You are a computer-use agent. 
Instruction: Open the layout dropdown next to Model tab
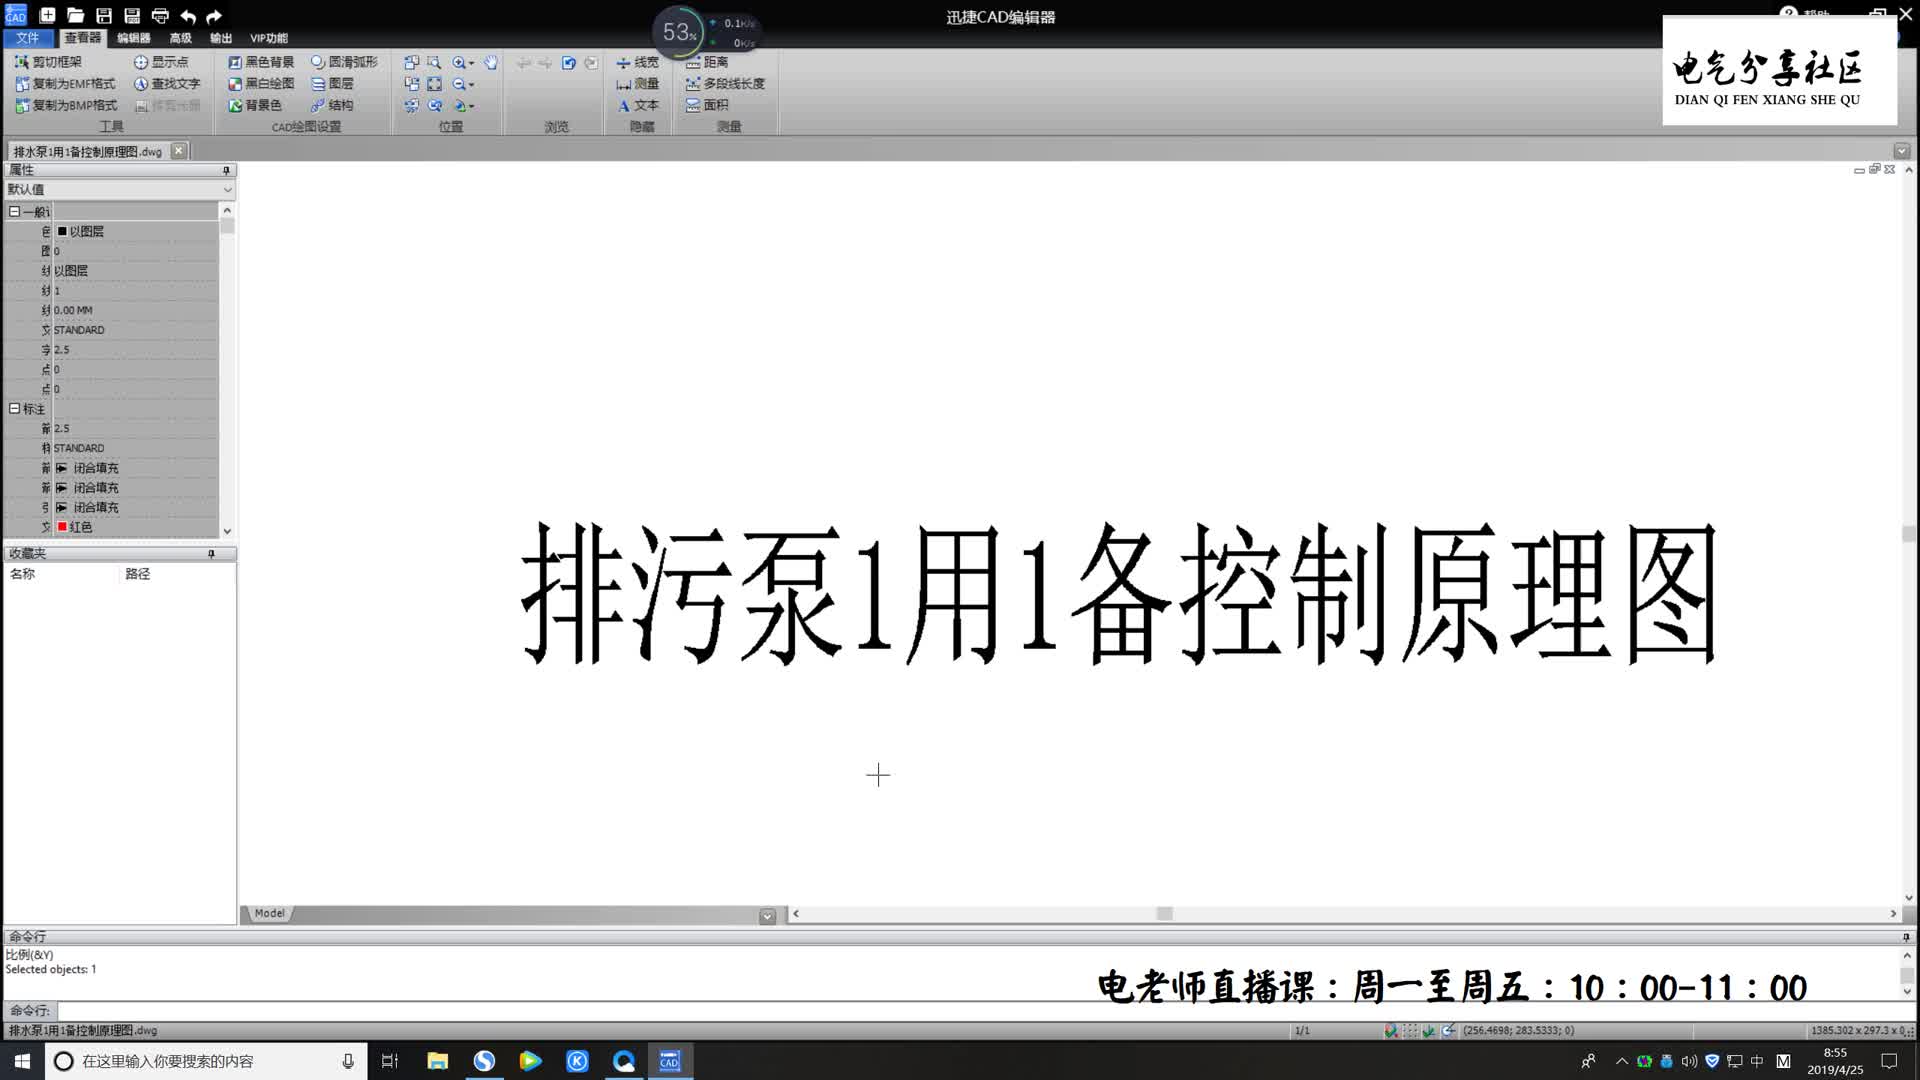pyautogui.click(x=767, y=915)
